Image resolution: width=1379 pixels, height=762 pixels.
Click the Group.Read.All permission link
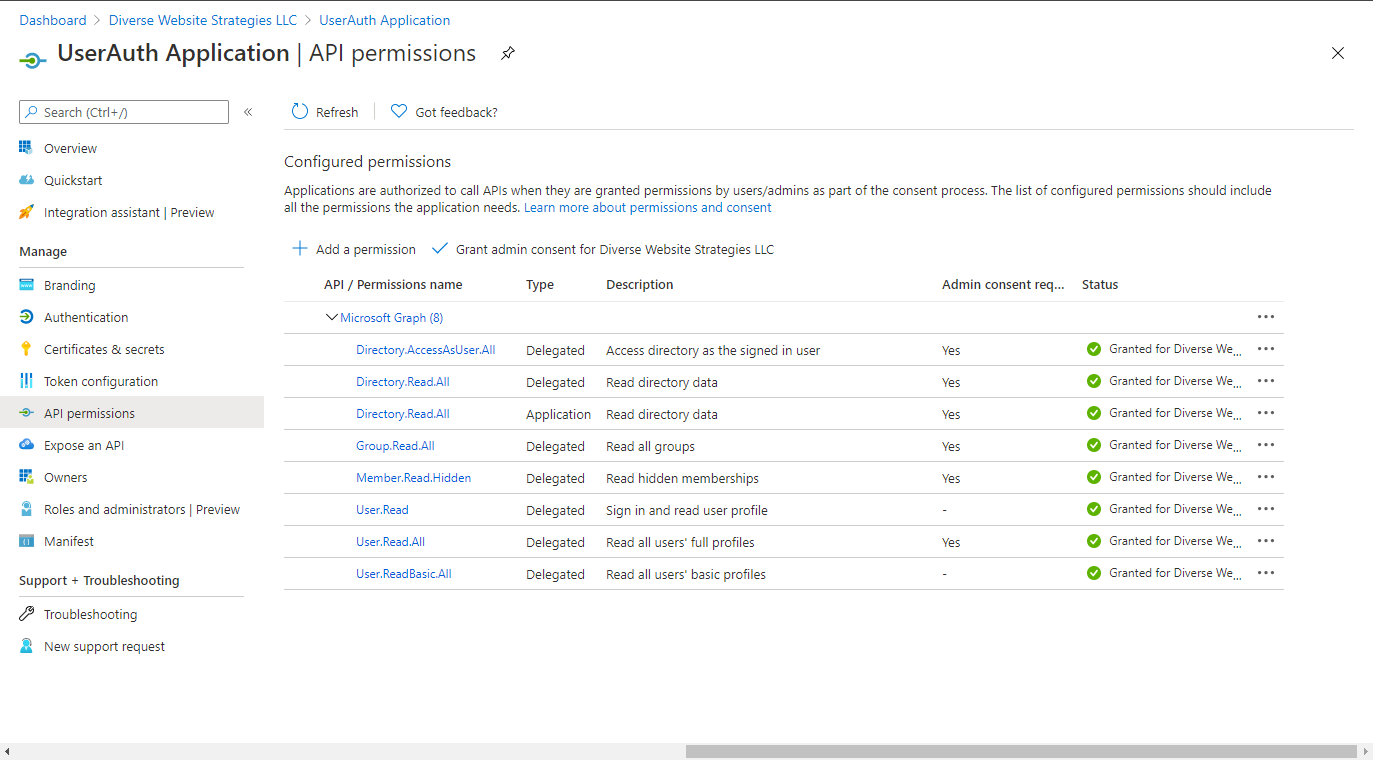(395, 446)
